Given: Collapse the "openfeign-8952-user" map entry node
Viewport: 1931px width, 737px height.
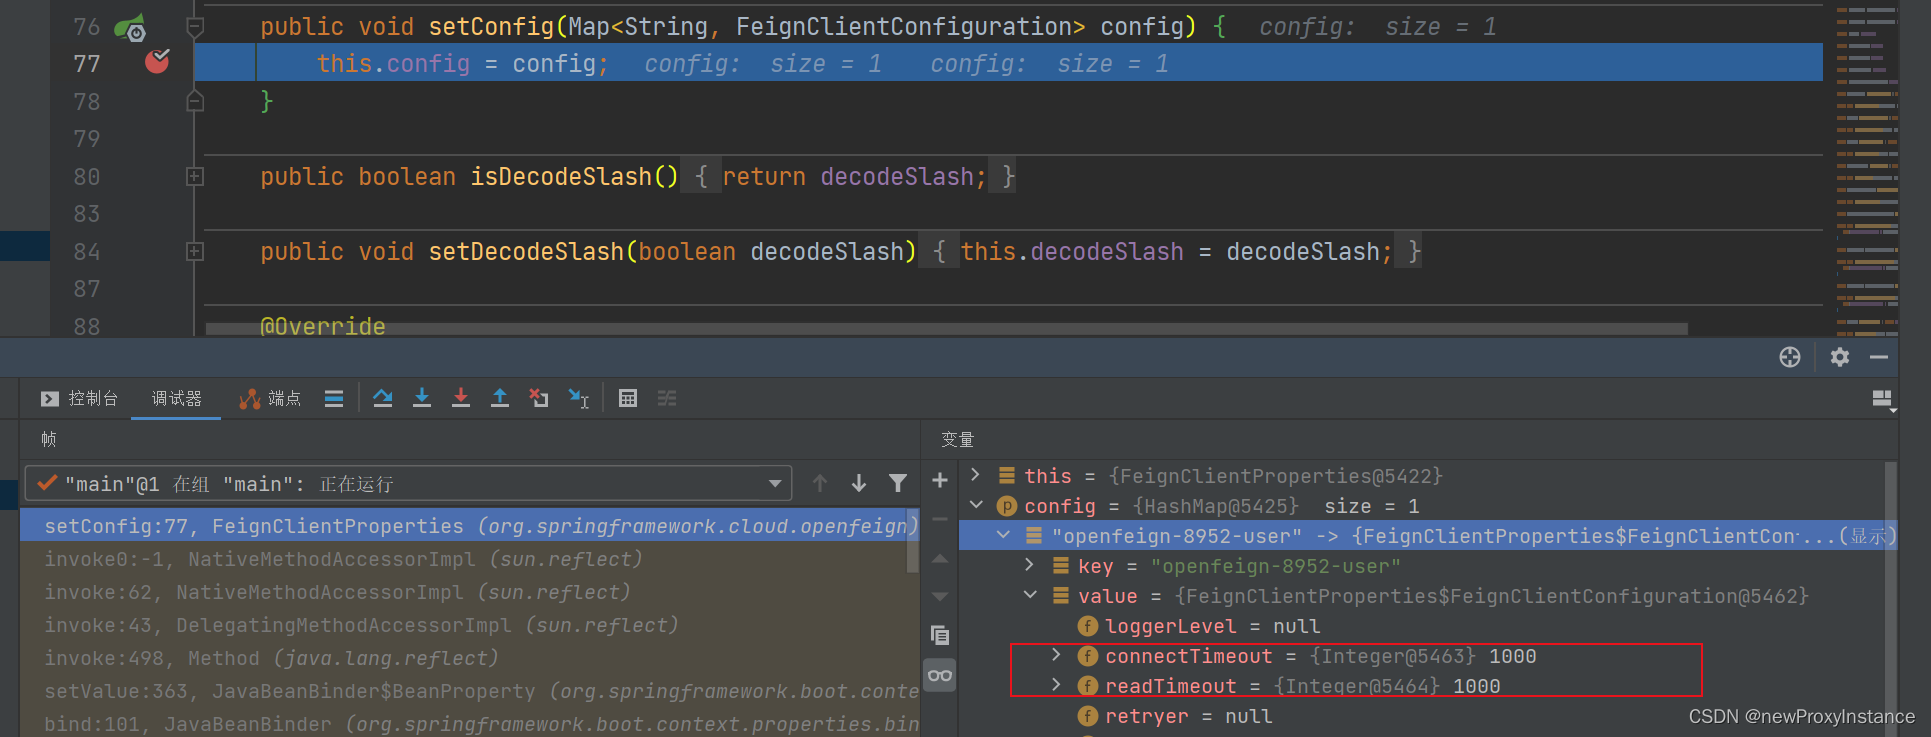Looking at the screenshot, I should click(1003, 535).
